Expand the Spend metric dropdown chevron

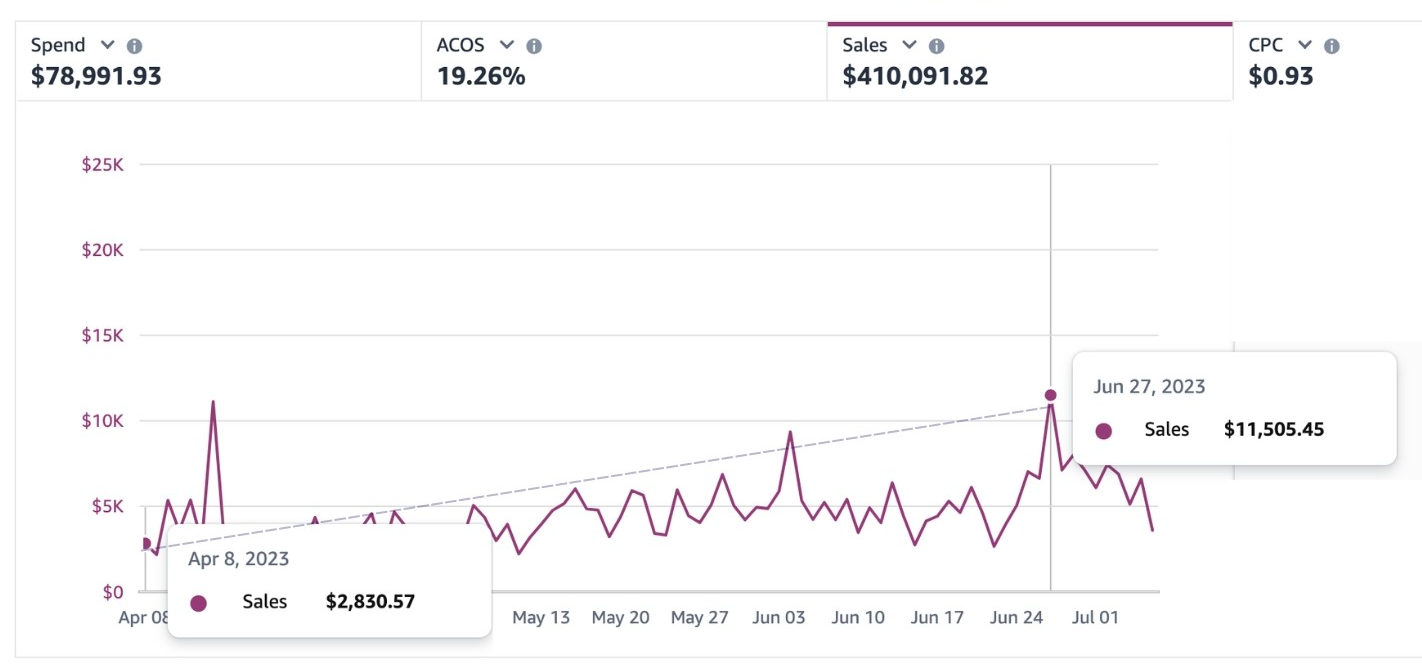[x=107, y=45]
